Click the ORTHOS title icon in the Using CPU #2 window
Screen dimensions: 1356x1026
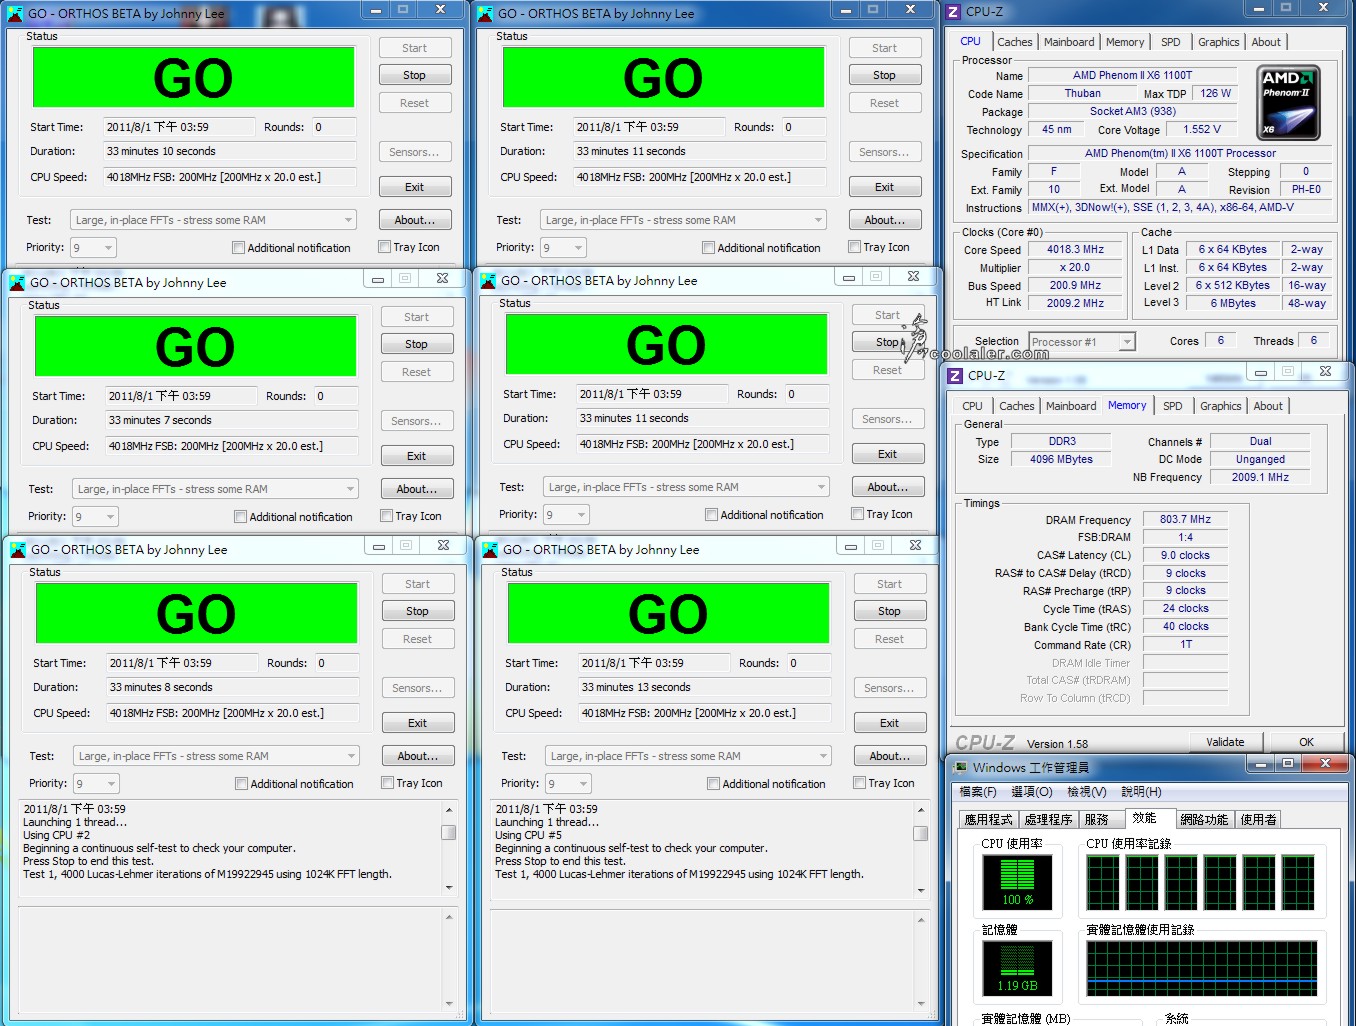(18, 550)
